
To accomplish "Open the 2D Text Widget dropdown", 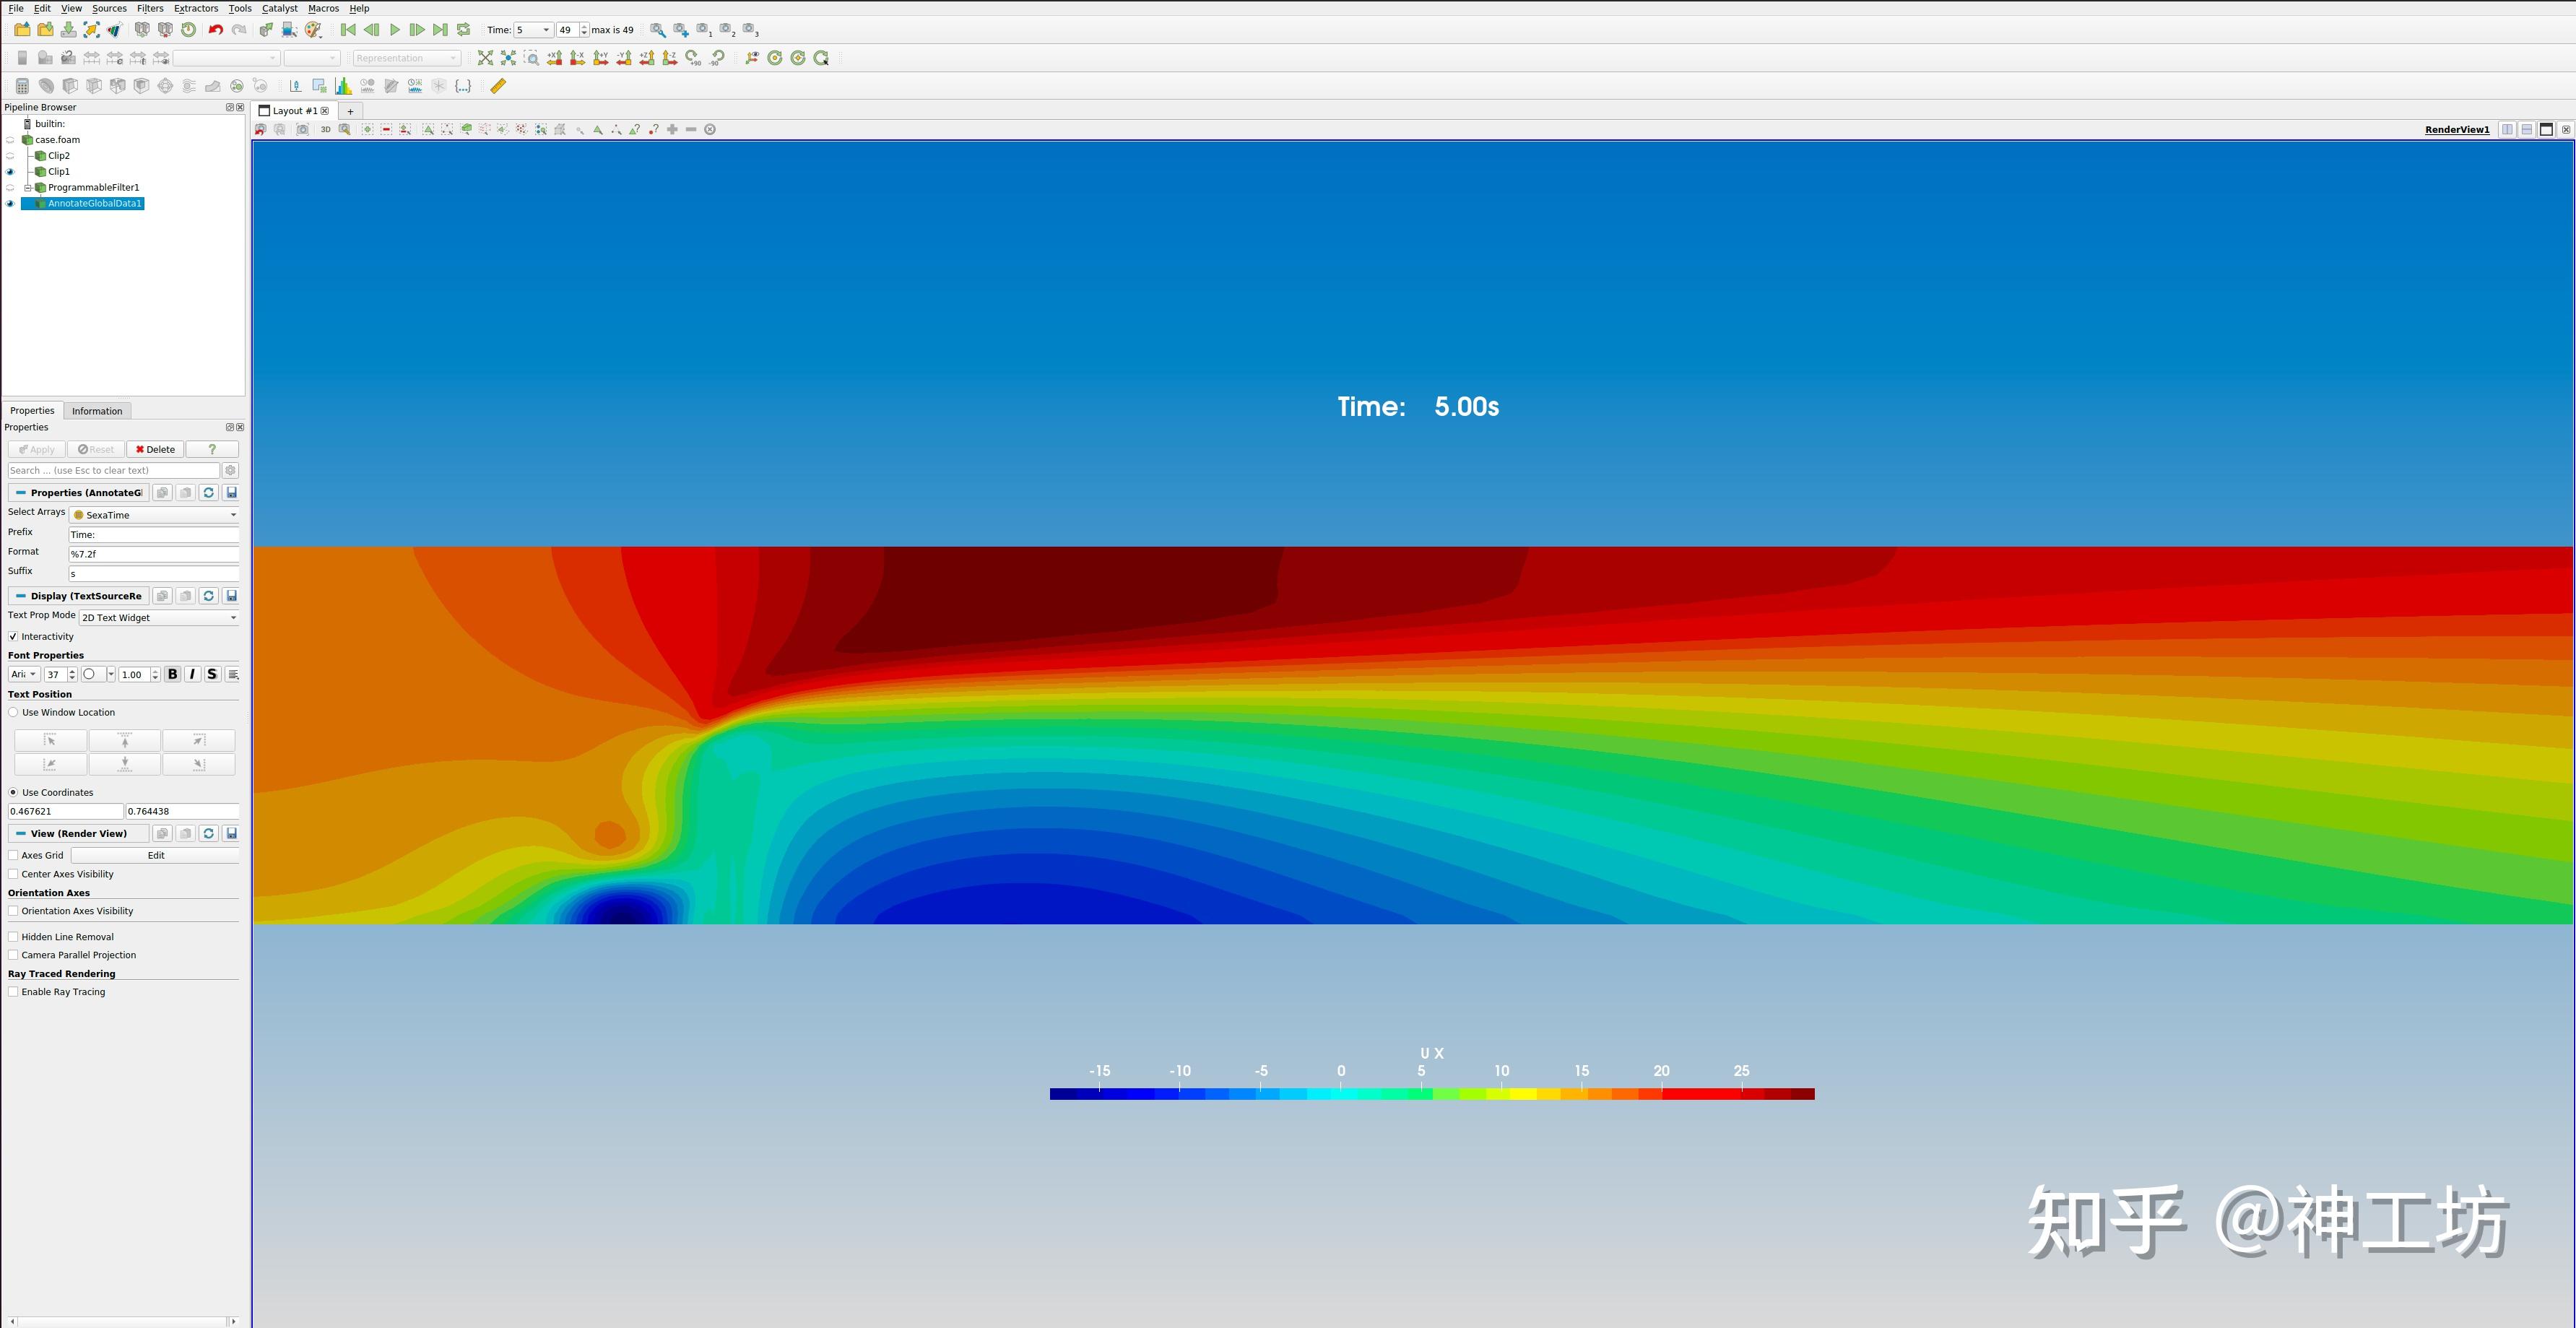I will coord(157,617).
